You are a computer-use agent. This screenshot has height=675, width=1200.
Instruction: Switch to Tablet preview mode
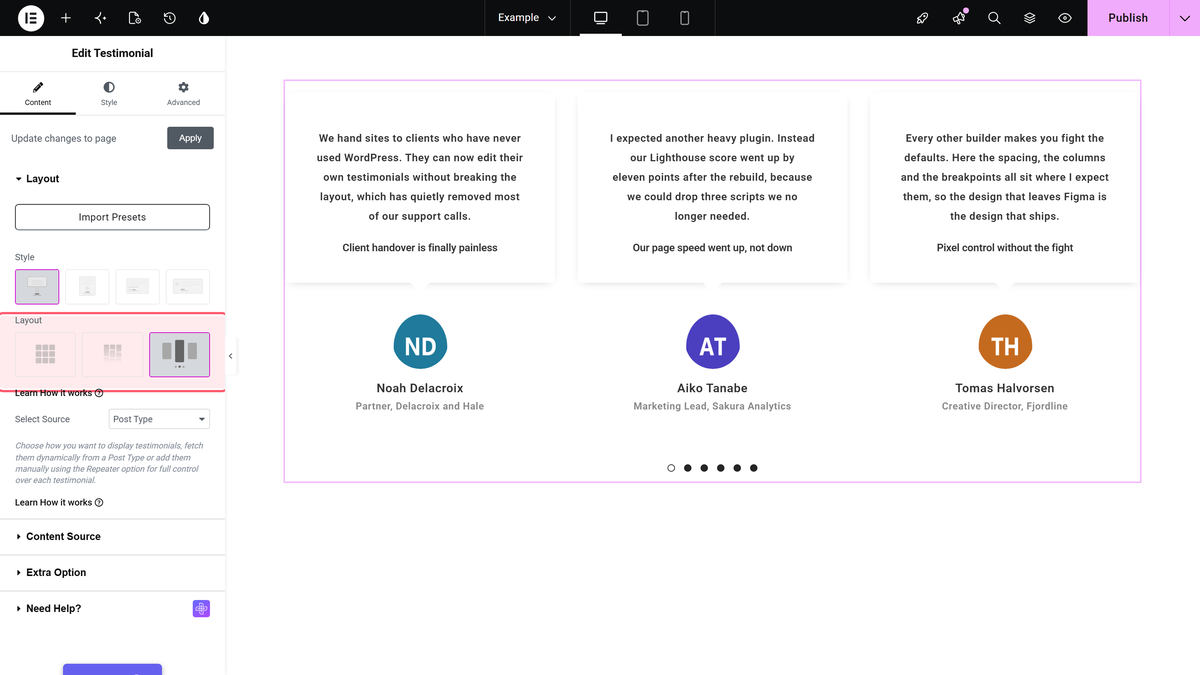[643, 18]
